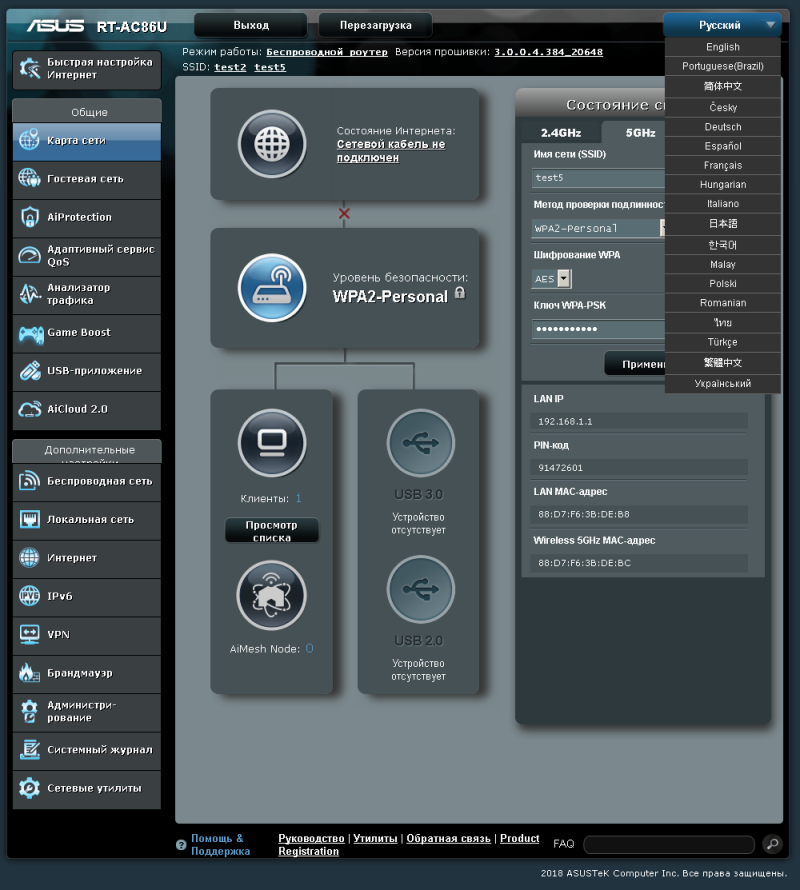
Task: Expand the Русский language dropdown
Action: [x=722, y=25]
